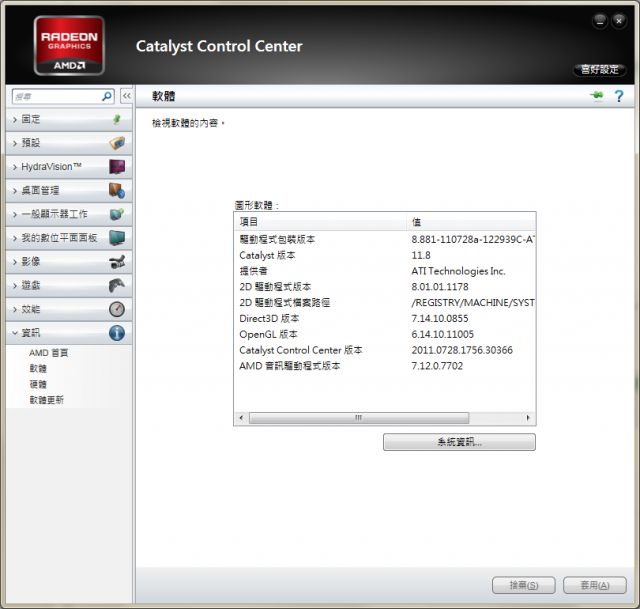Minimize the Catalyst Control Center window
640x609 pixels.
click(600, 21)
